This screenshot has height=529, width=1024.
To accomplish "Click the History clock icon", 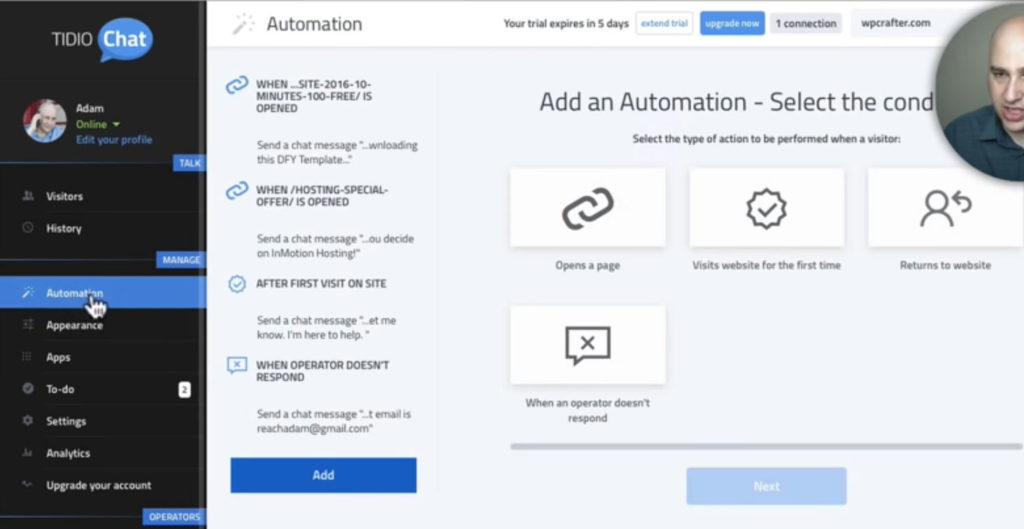I will (27, 228).
